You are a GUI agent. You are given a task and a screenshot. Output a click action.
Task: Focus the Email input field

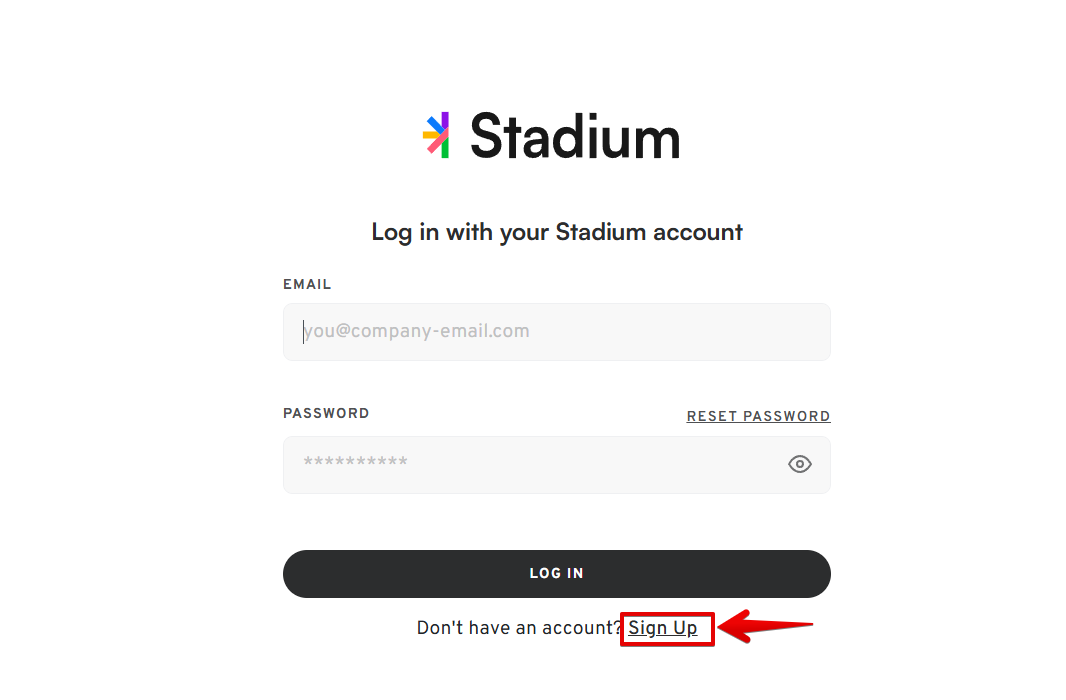556,332
